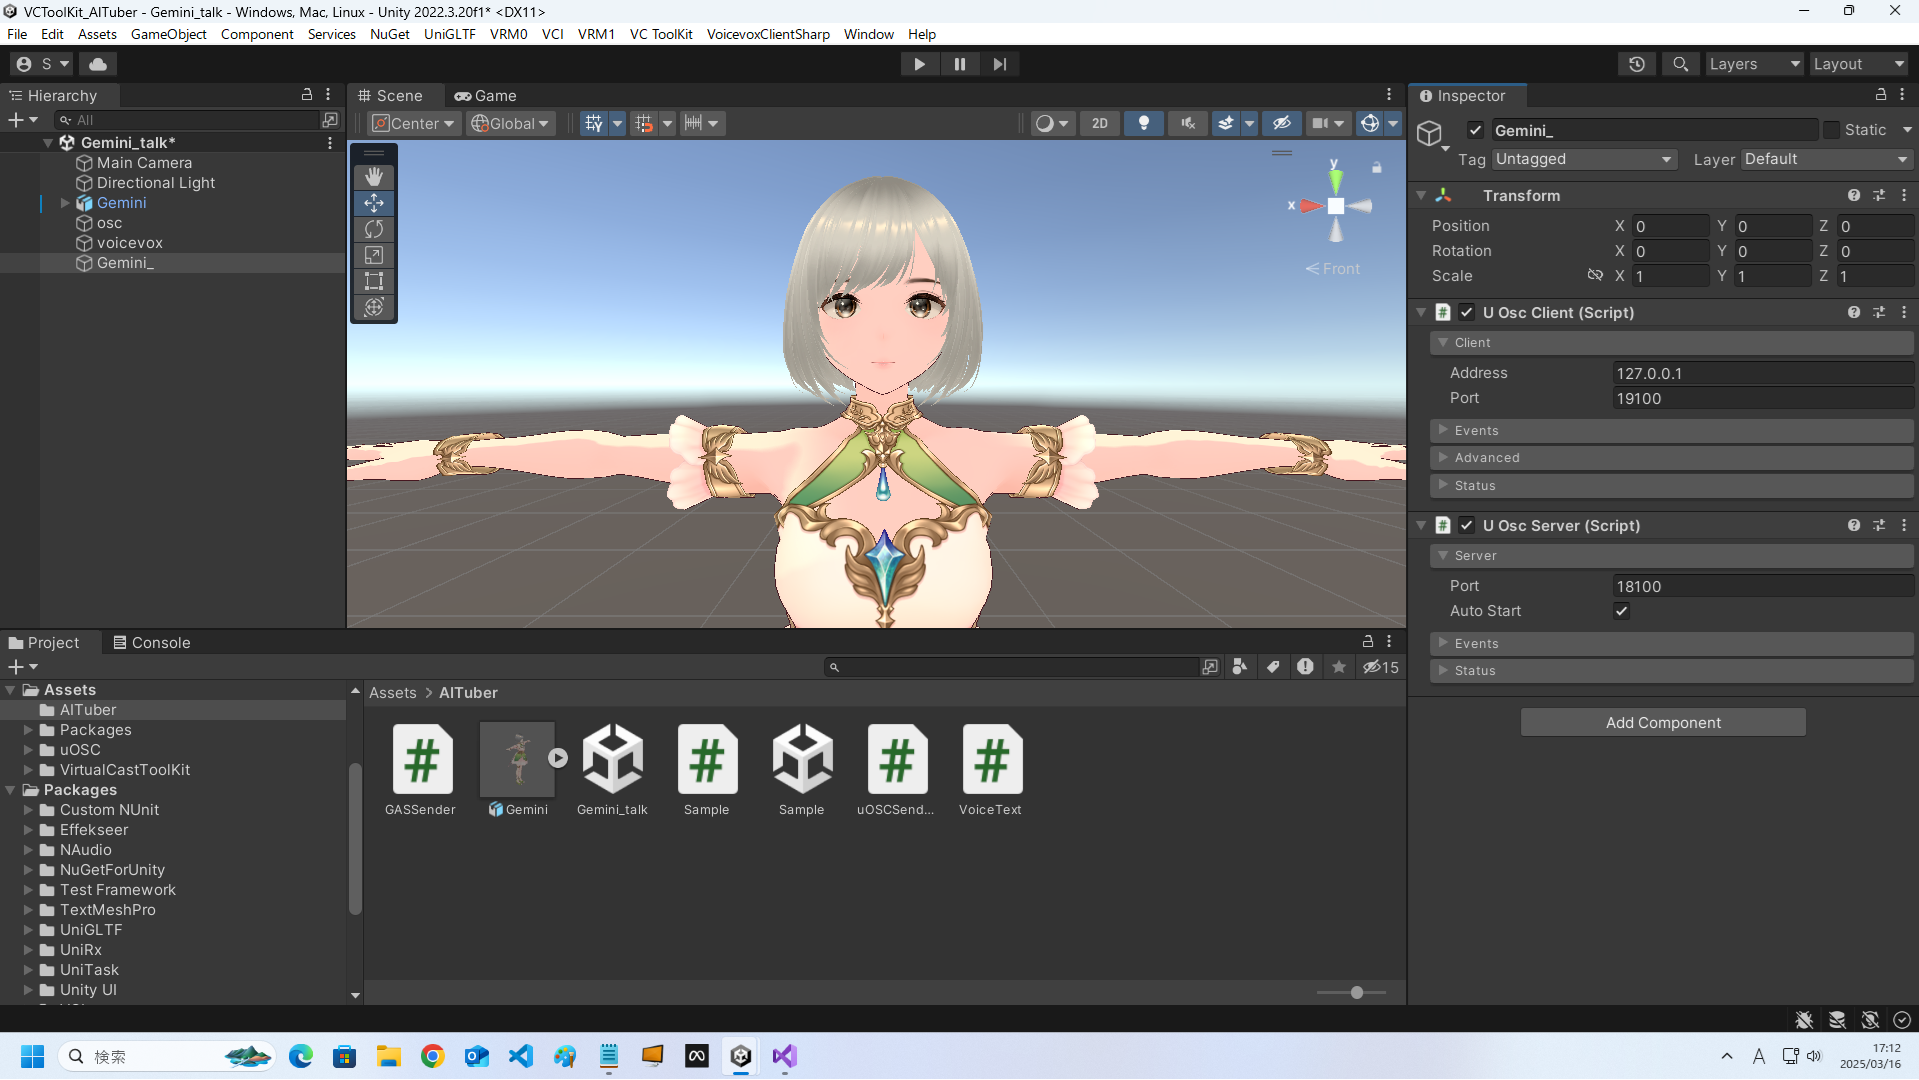Screen dimensions: 1919x1080
Task: Expand the Gemini object in Hierarchy
Action: coord(65,203)
